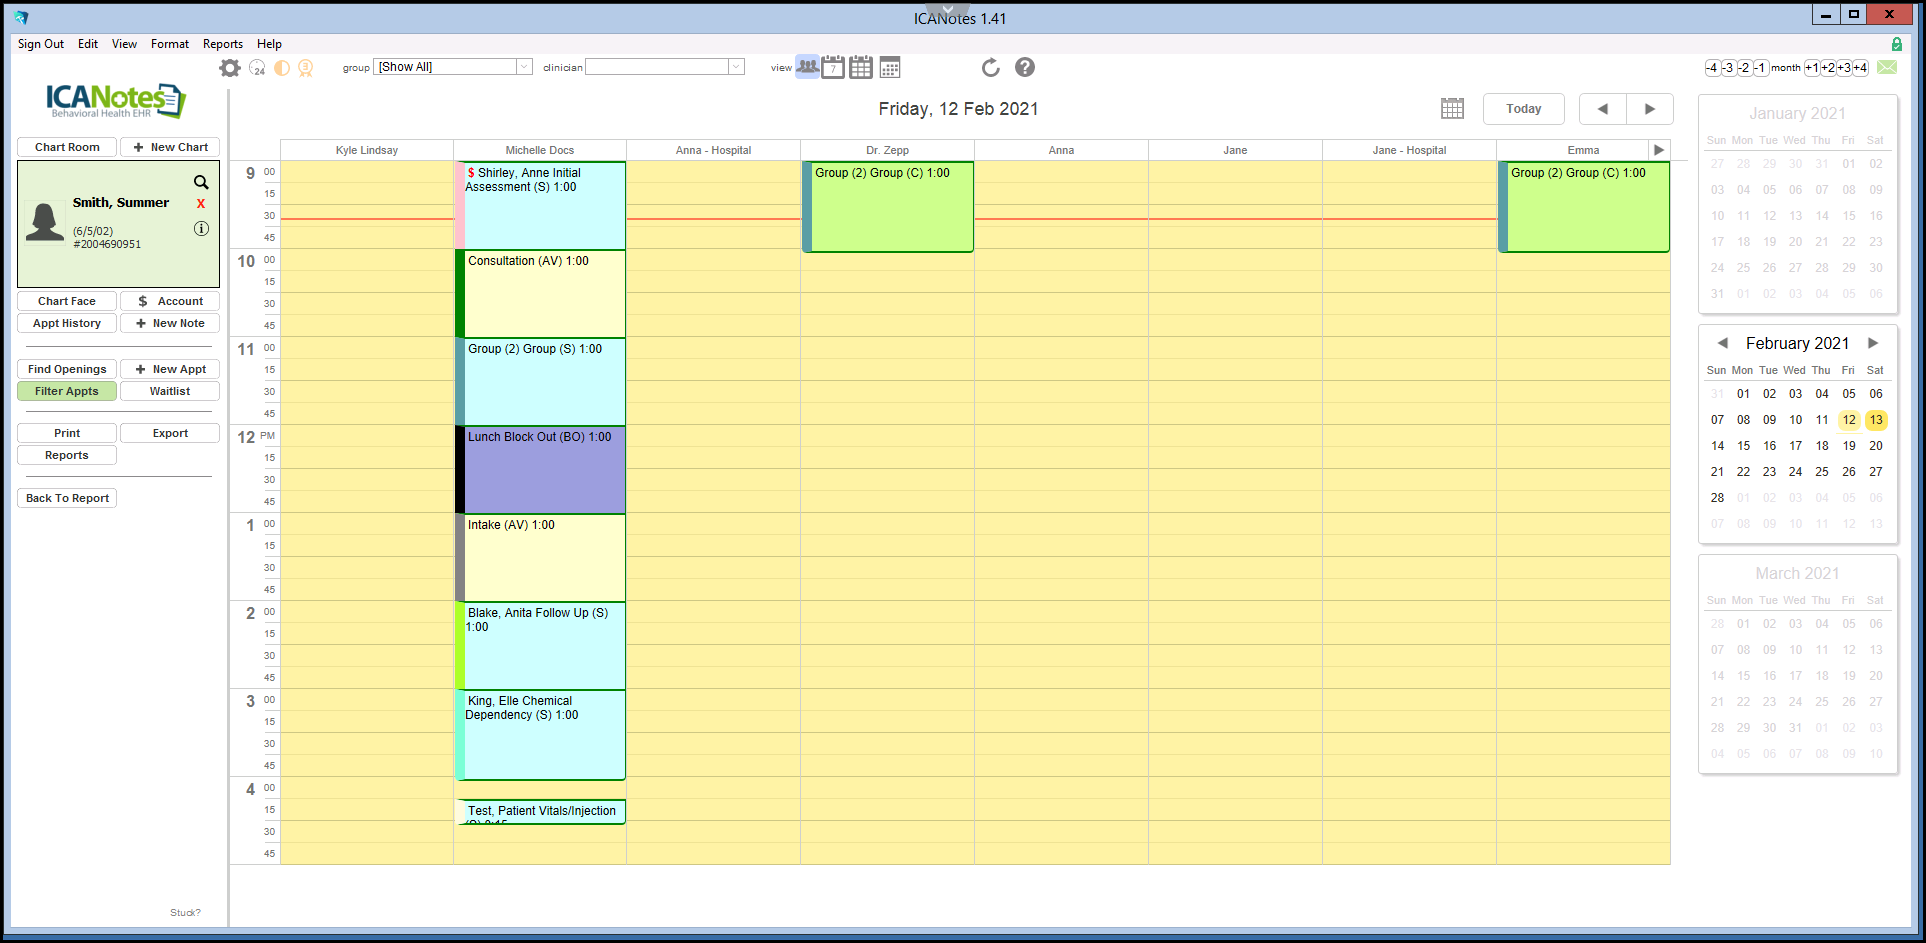Click the 24-hour clock icon

click(x=257, y=67)
